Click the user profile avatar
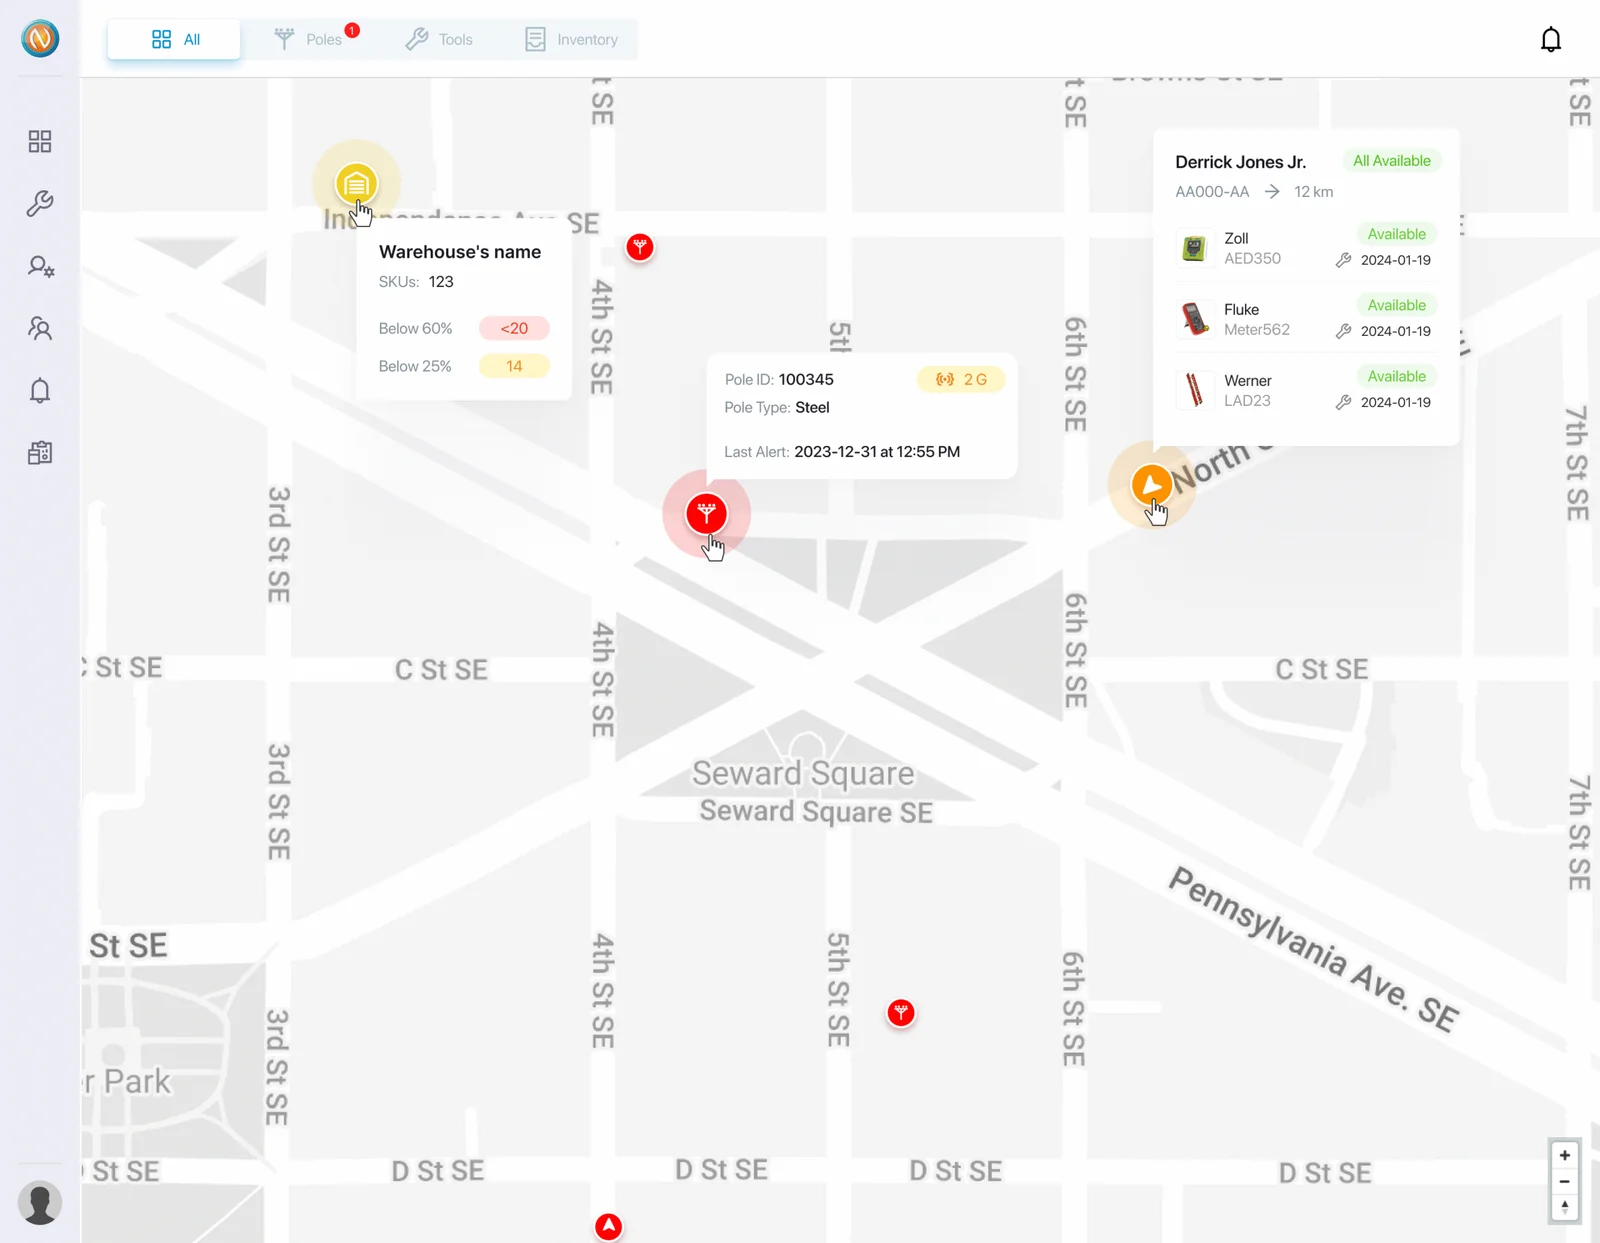Viewport: 1600px width, 1243px height. click(40, 1202)
